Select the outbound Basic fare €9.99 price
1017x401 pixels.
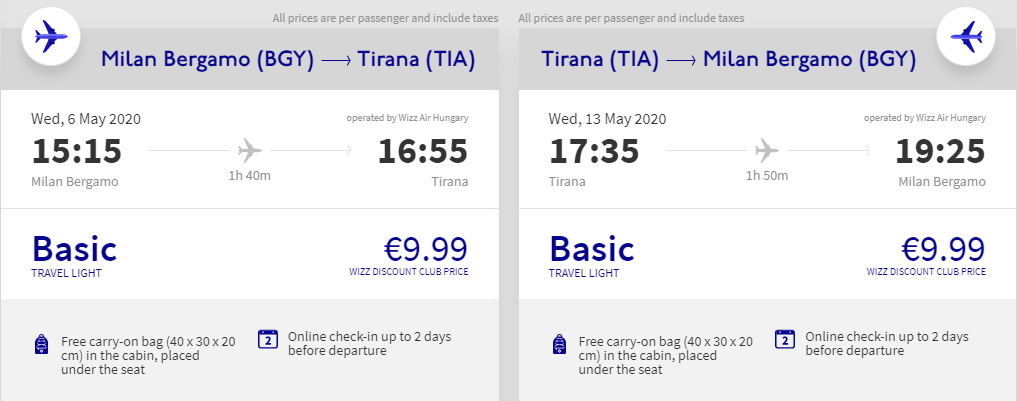(426, 248)
